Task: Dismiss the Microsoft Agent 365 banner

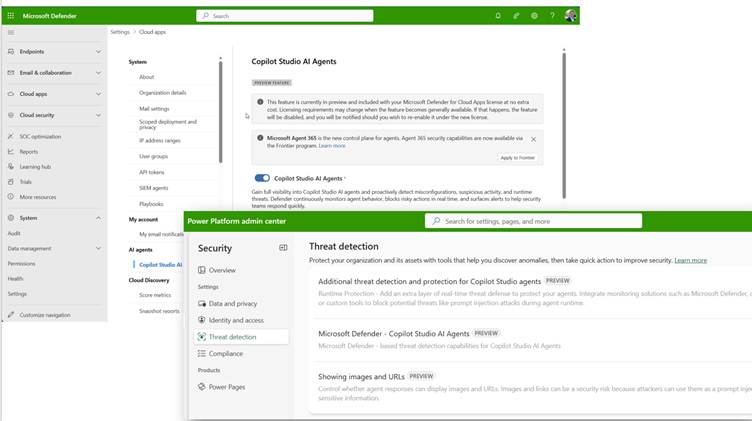Action: coord(533,139)
